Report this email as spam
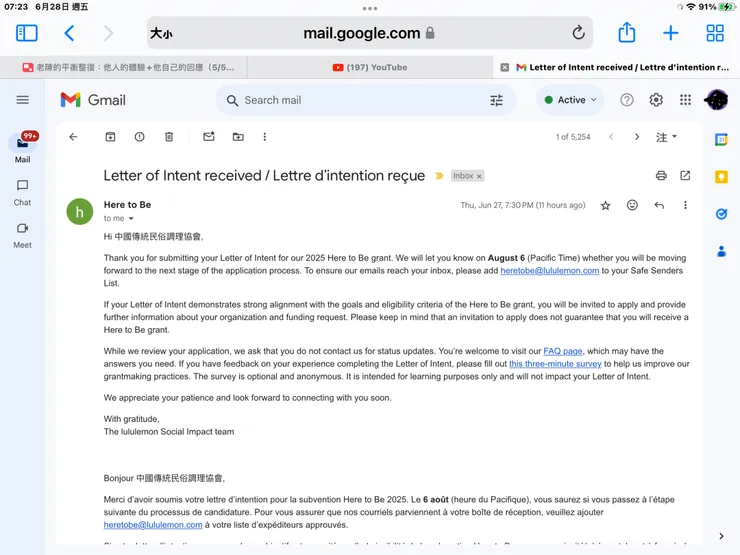740x555 pixels. click(139, 137)
